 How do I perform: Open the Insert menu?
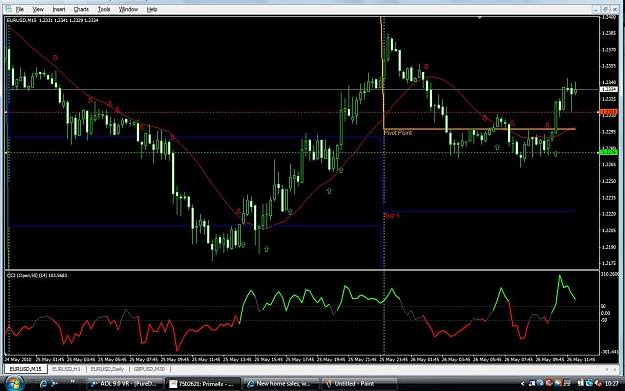point(59,9)
